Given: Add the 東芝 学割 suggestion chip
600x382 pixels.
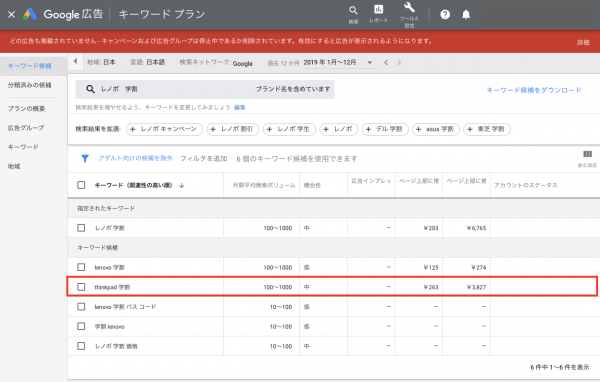Looking at the screenshot, I should pyautogui.click(x=487, y=129).
